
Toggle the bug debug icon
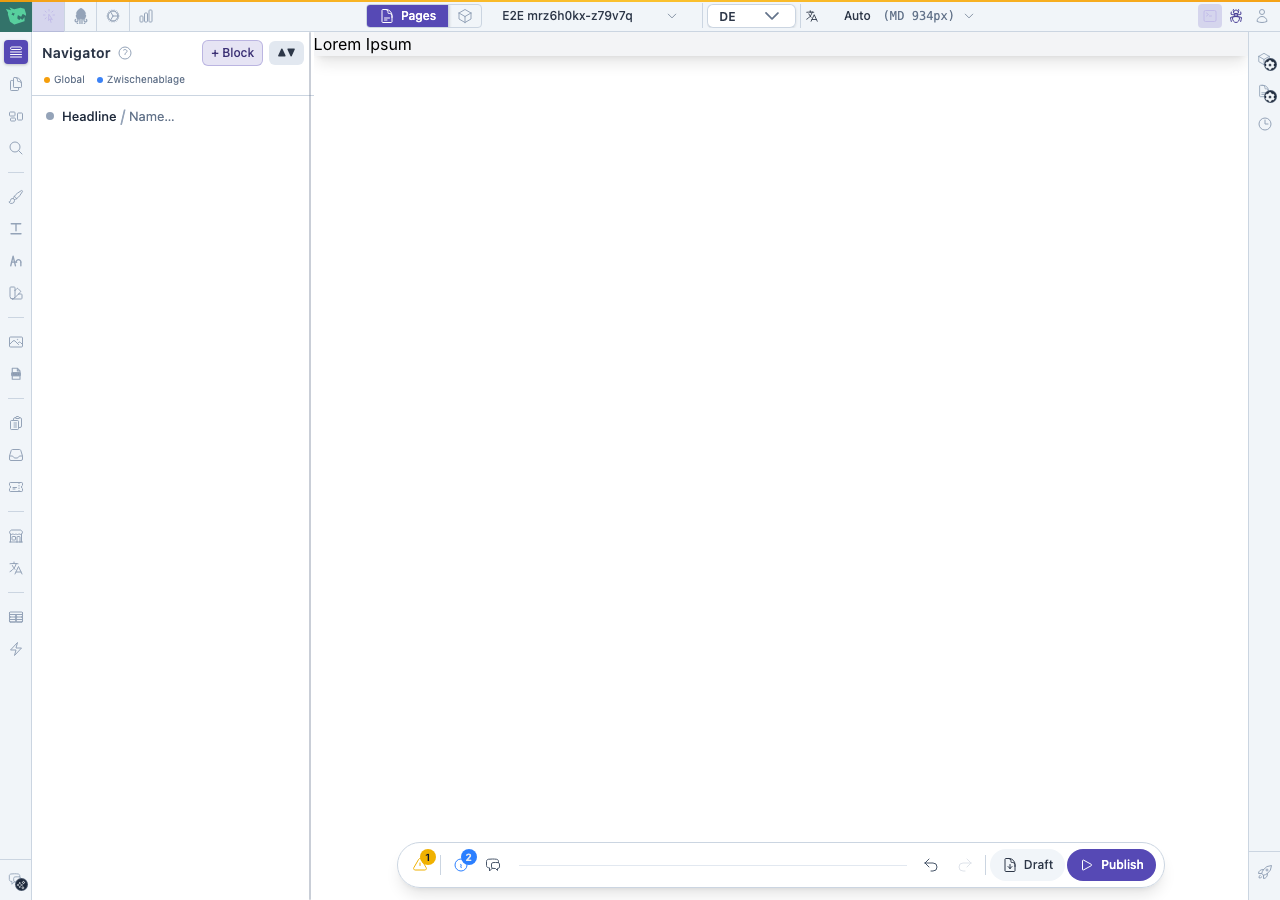pos(1237,16)
